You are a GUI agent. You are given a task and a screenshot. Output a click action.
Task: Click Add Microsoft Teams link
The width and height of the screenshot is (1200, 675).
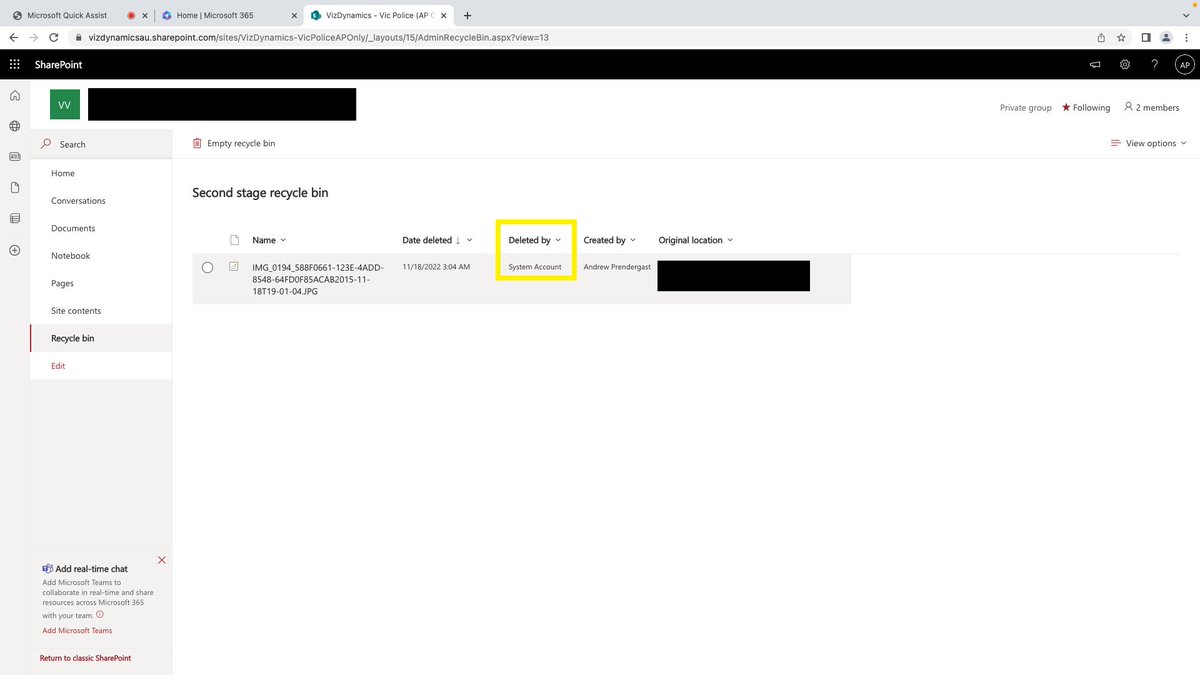(x=77, y=631)
